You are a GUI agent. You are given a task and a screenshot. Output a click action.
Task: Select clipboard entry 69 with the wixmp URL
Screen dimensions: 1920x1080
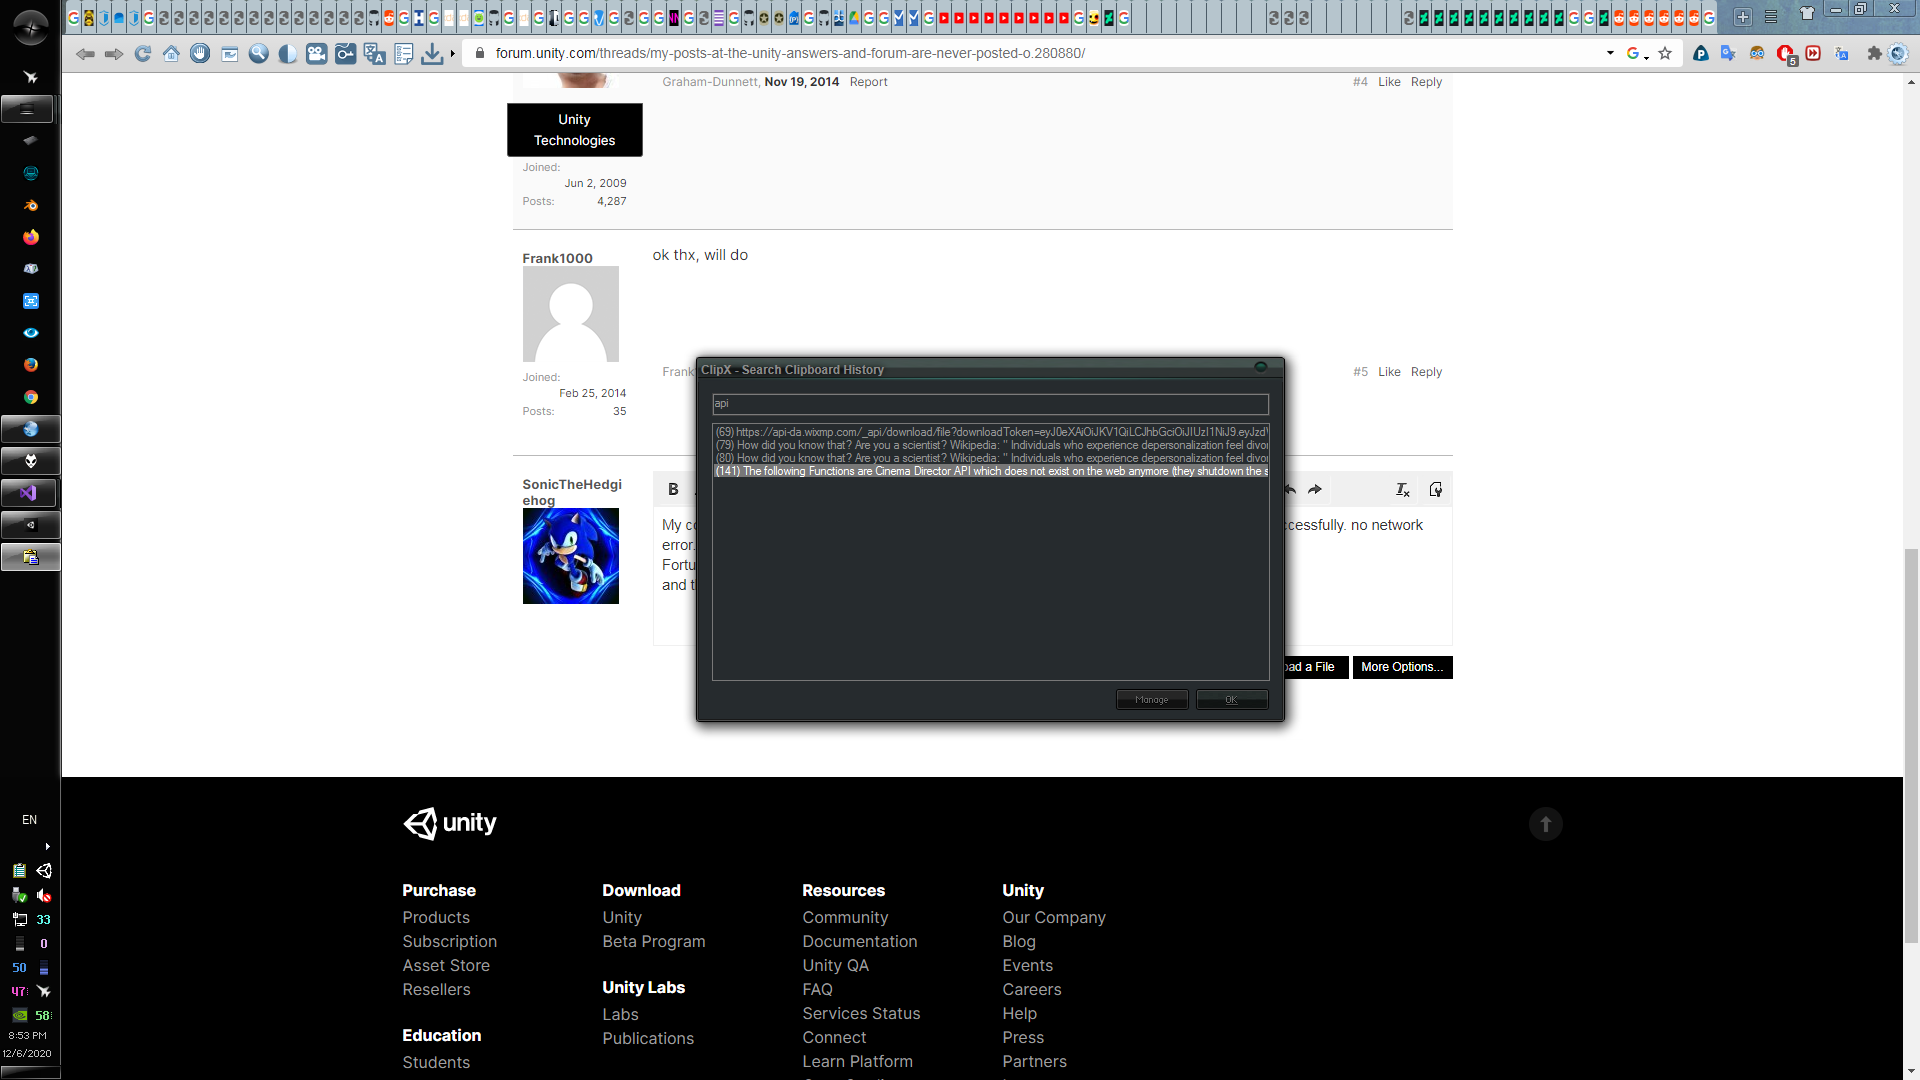[x=990, y=432]
